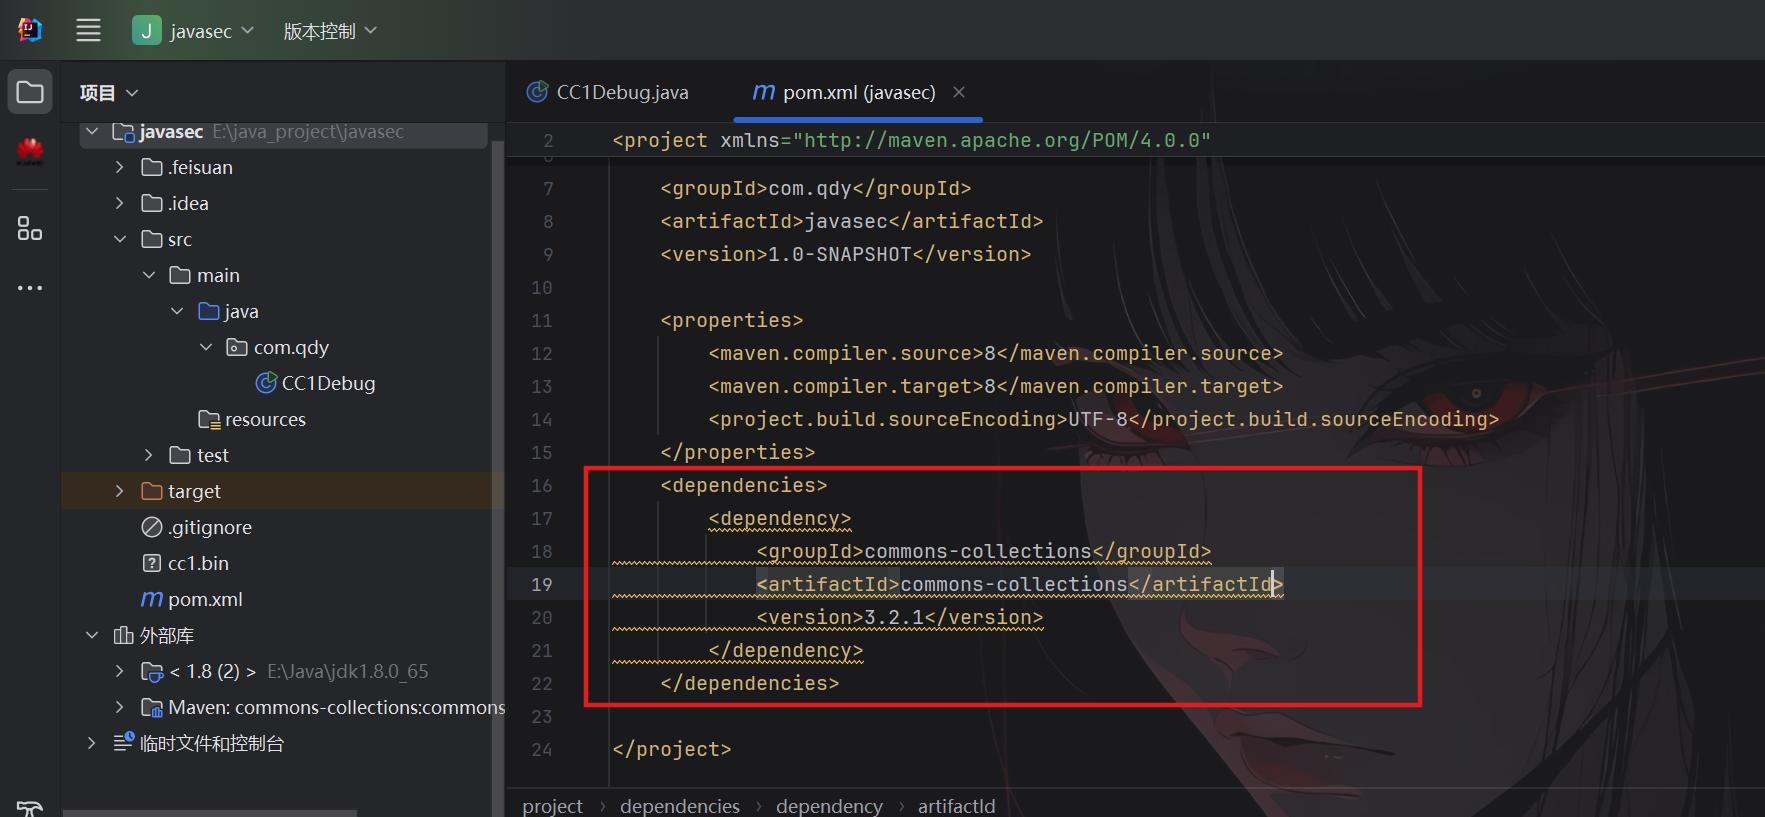Expand the test folder
The image size is (1765, 817).
pyautogui.click(x=149, y=455)
